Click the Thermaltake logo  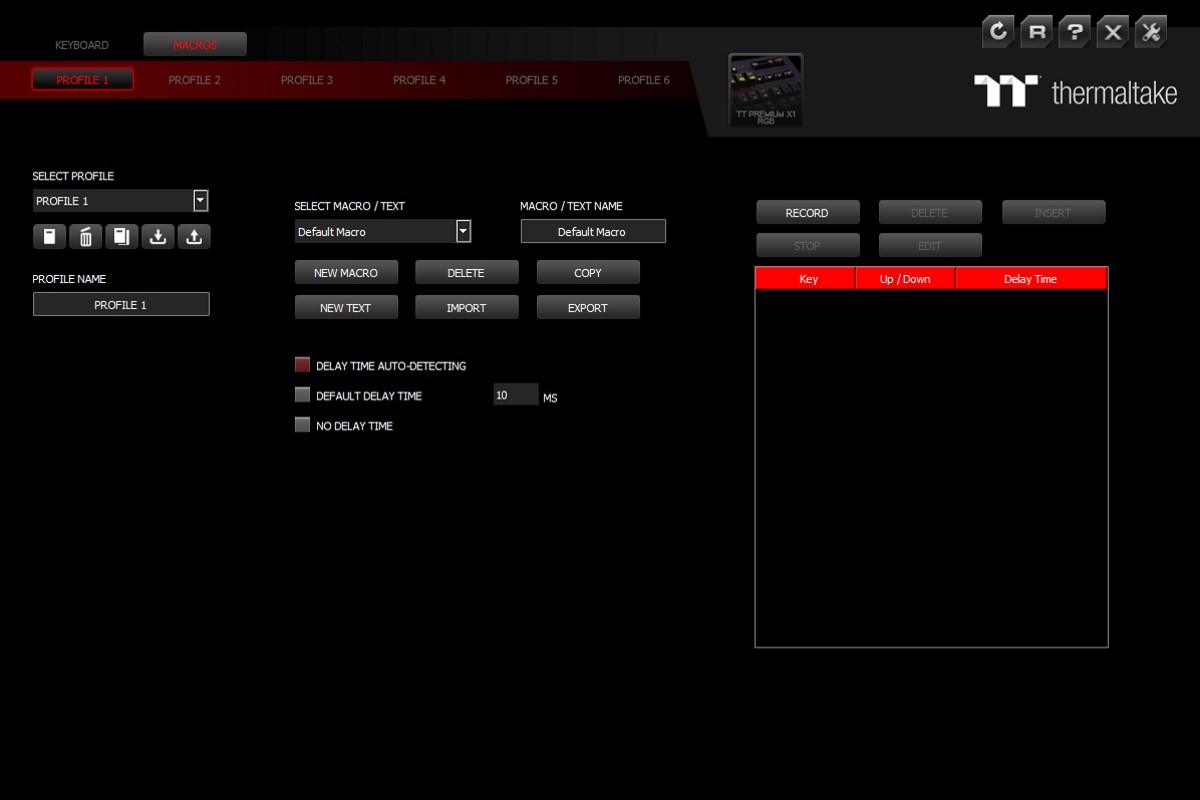[x=1076, y=92]
